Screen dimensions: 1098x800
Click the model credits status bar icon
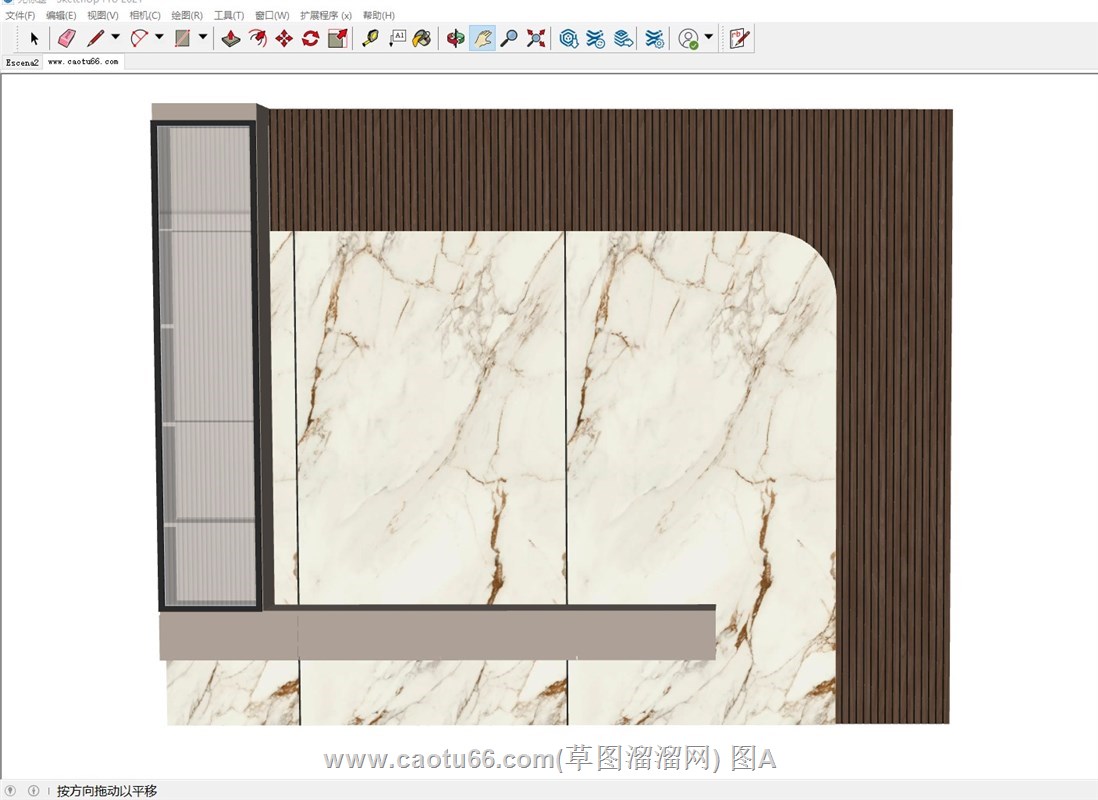[x=33, y=790]
